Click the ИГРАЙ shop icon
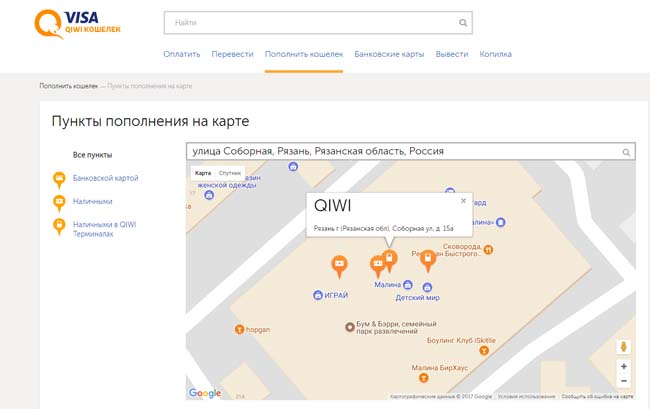Screen dimensions: 650x409 tap(318, 295)
